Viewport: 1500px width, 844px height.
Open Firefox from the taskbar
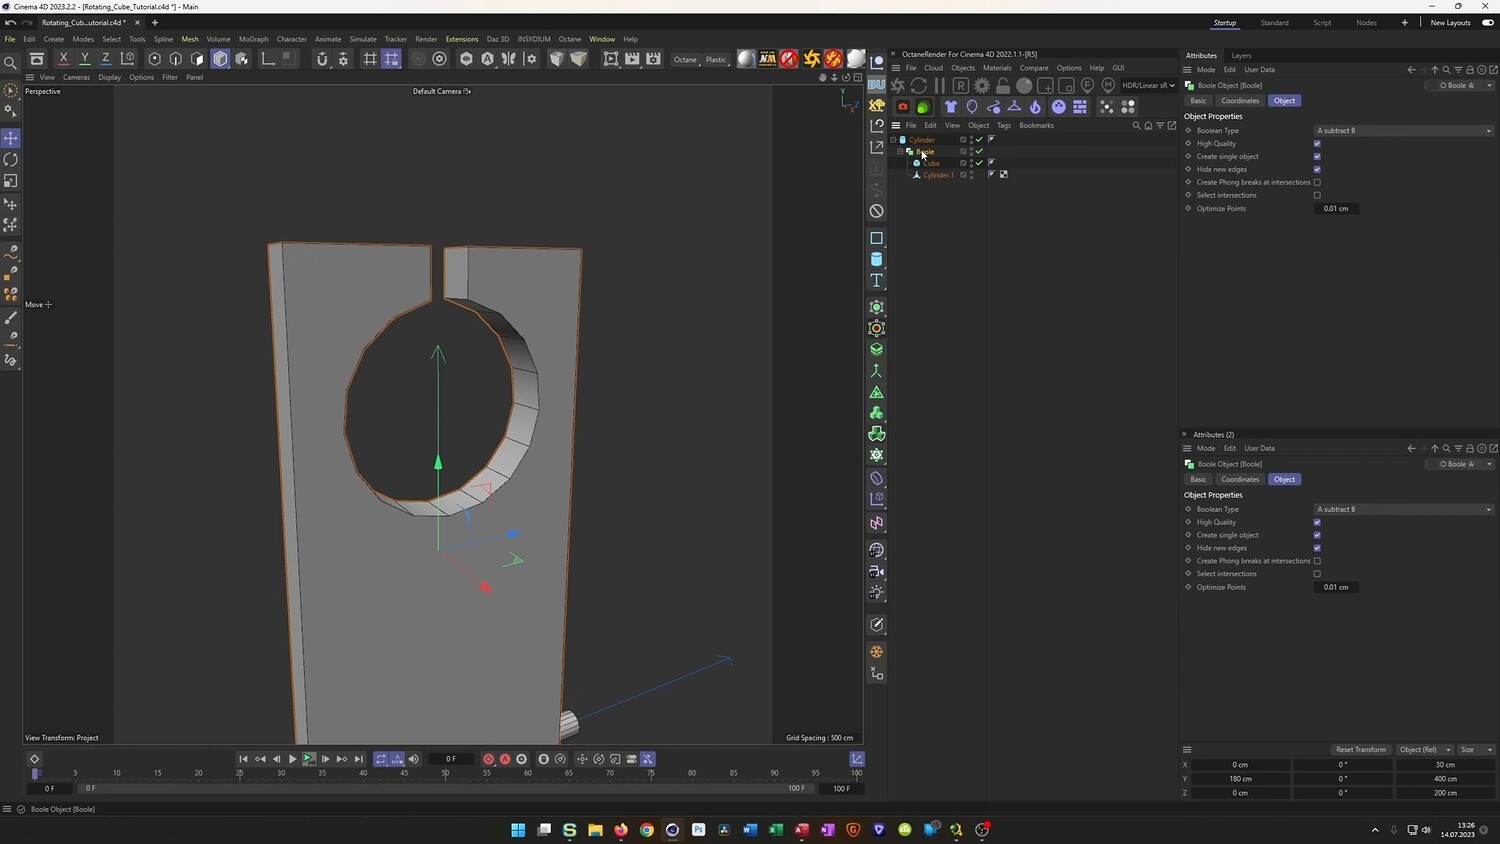tap(621, 830)
